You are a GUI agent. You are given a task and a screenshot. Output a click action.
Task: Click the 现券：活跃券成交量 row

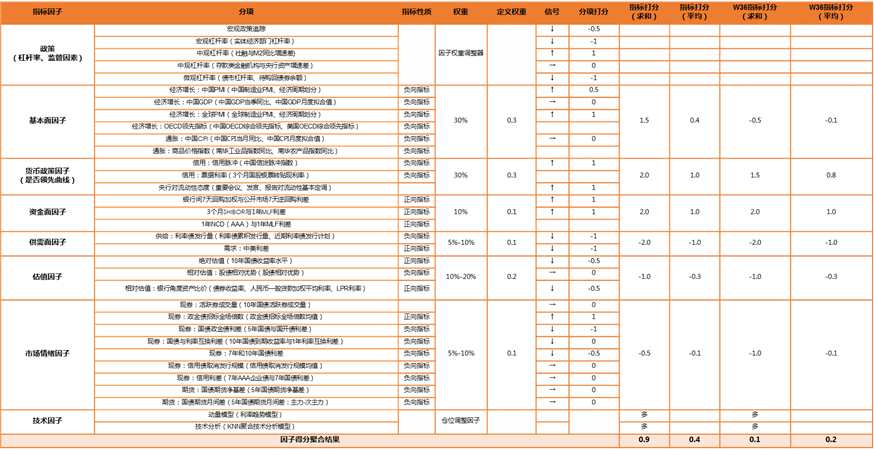246,305
